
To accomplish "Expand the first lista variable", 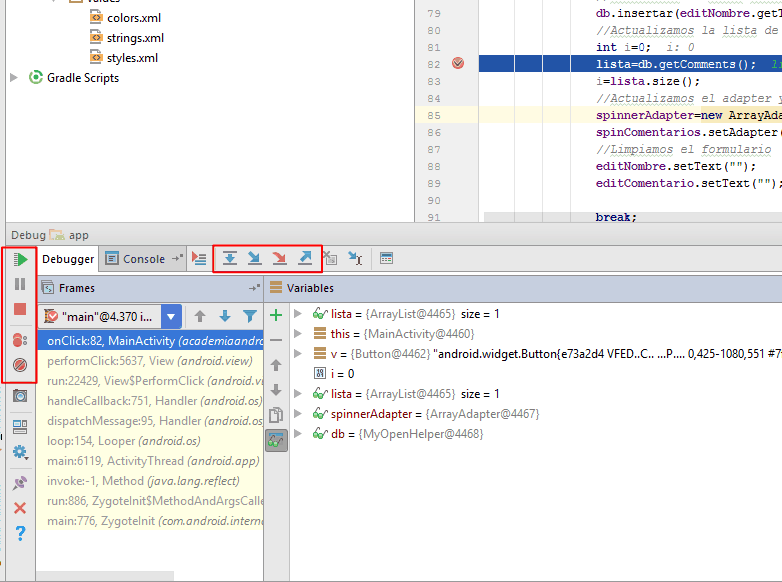I will pyautogui.click(x=298, y=314).
